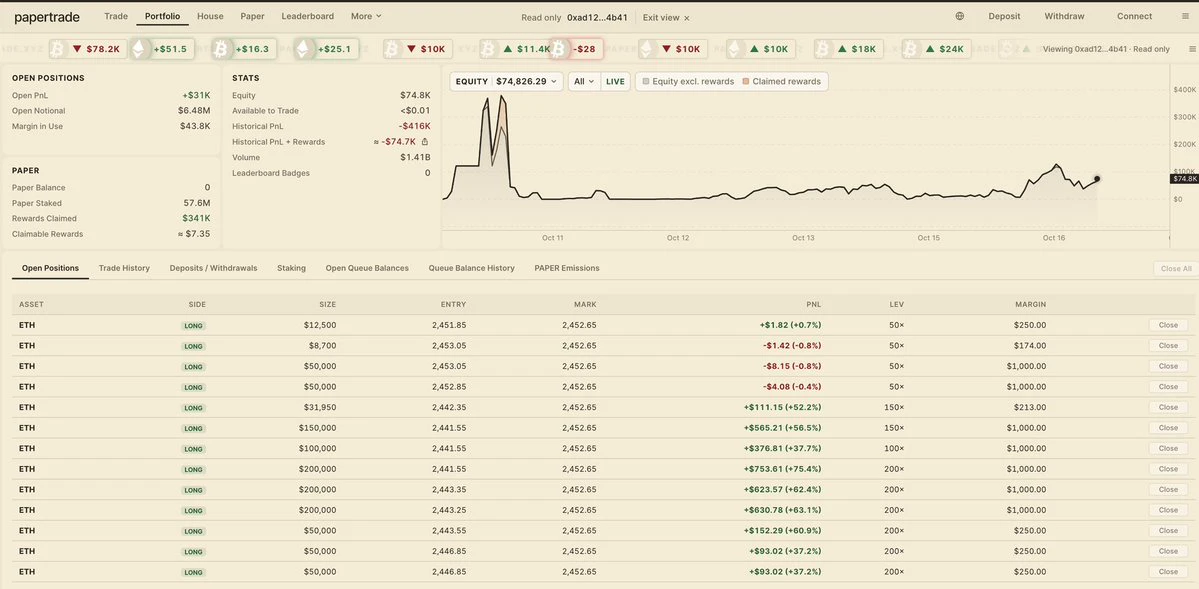Click the $74.8K price tag on chart axis
This screenshot has width=1199, height=589.
click(1184, 178)
